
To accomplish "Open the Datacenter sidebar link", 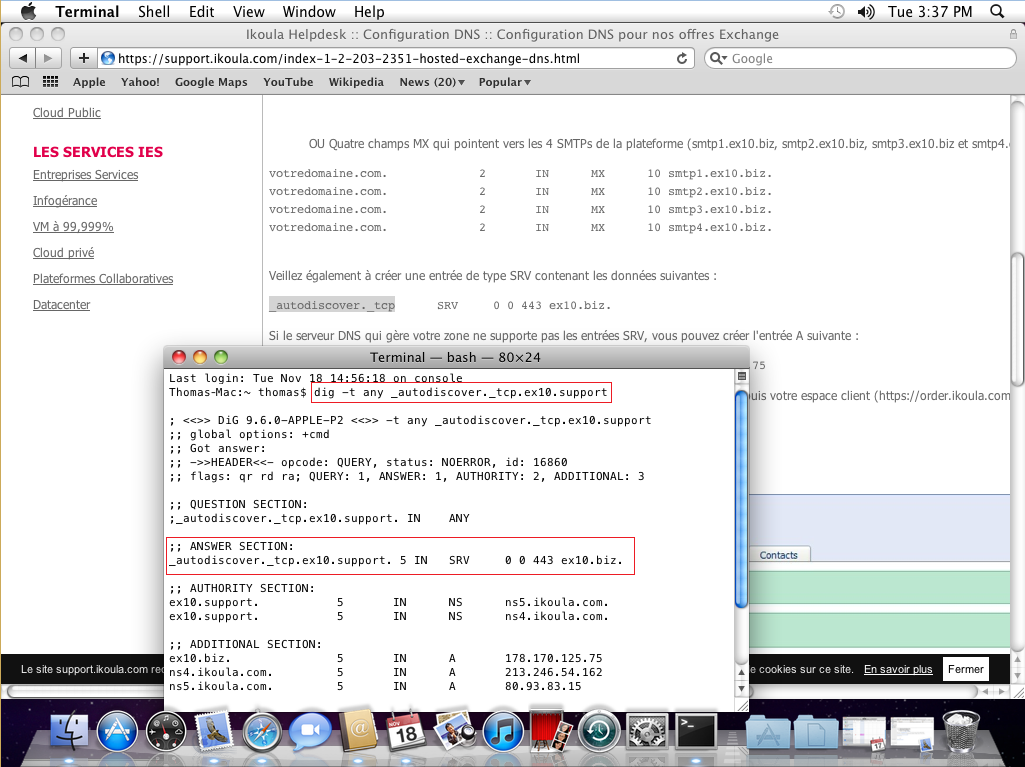I will tap(61, 304).
